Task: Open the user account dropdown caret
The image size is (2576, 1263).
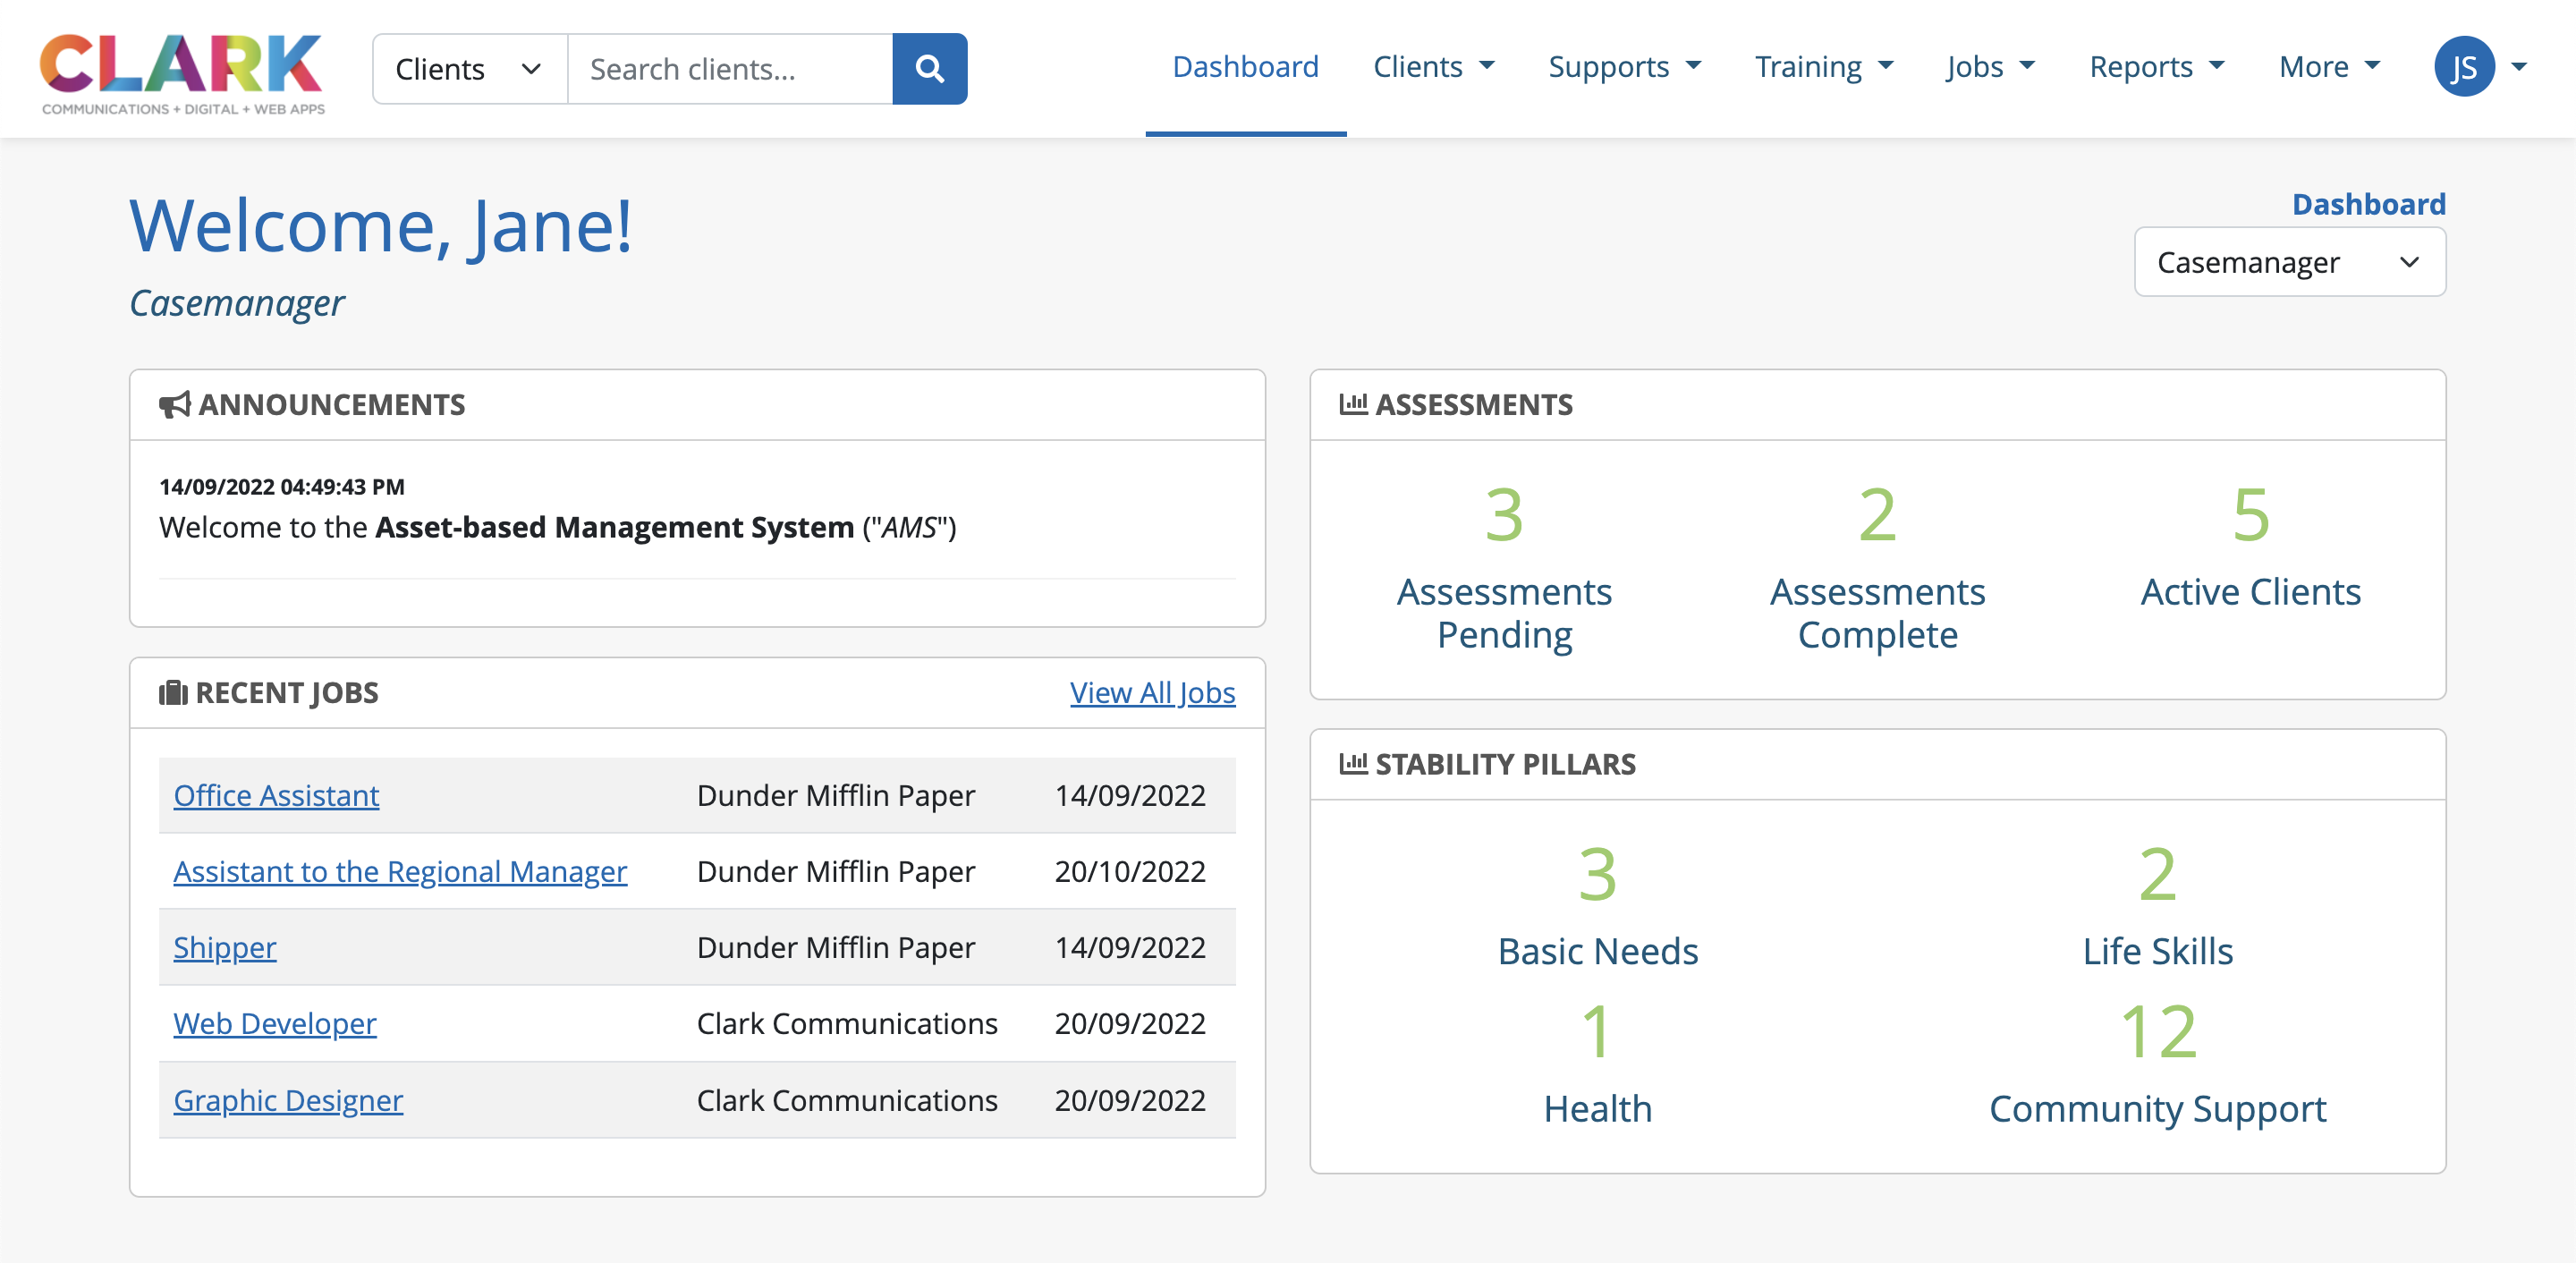Action: pyautogui.click(x=2519, y=67)
